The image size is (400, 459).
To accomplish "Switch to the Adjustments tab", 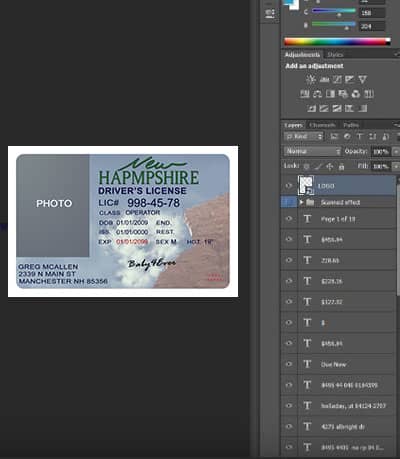I will [302, 55].
